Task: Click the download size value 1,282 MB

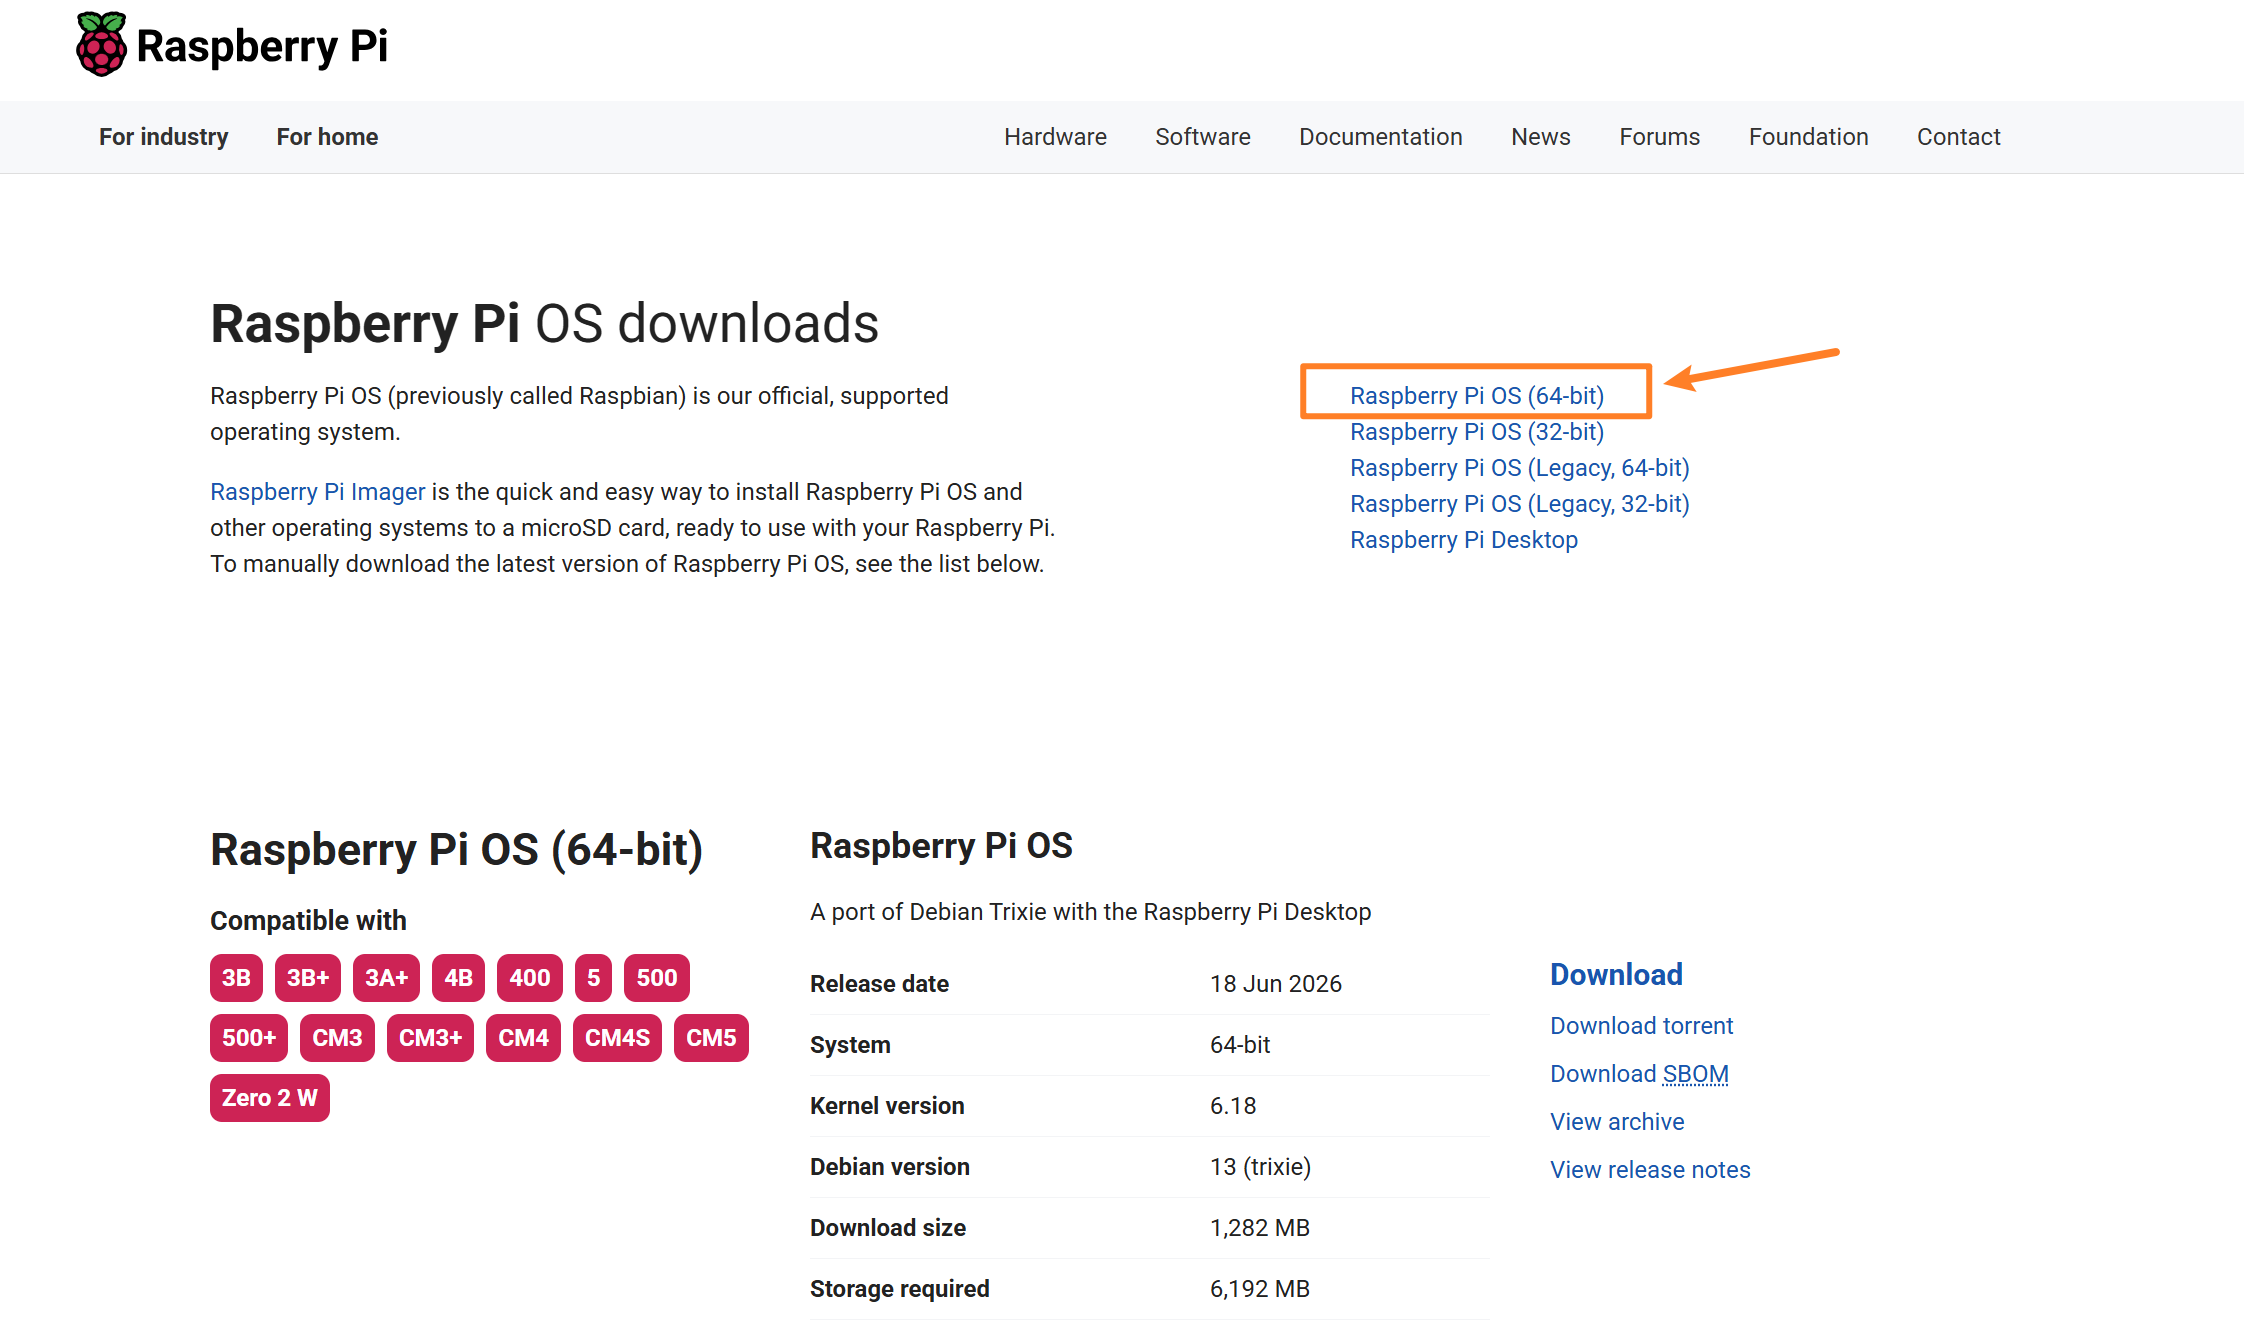Action: 1260,1228
